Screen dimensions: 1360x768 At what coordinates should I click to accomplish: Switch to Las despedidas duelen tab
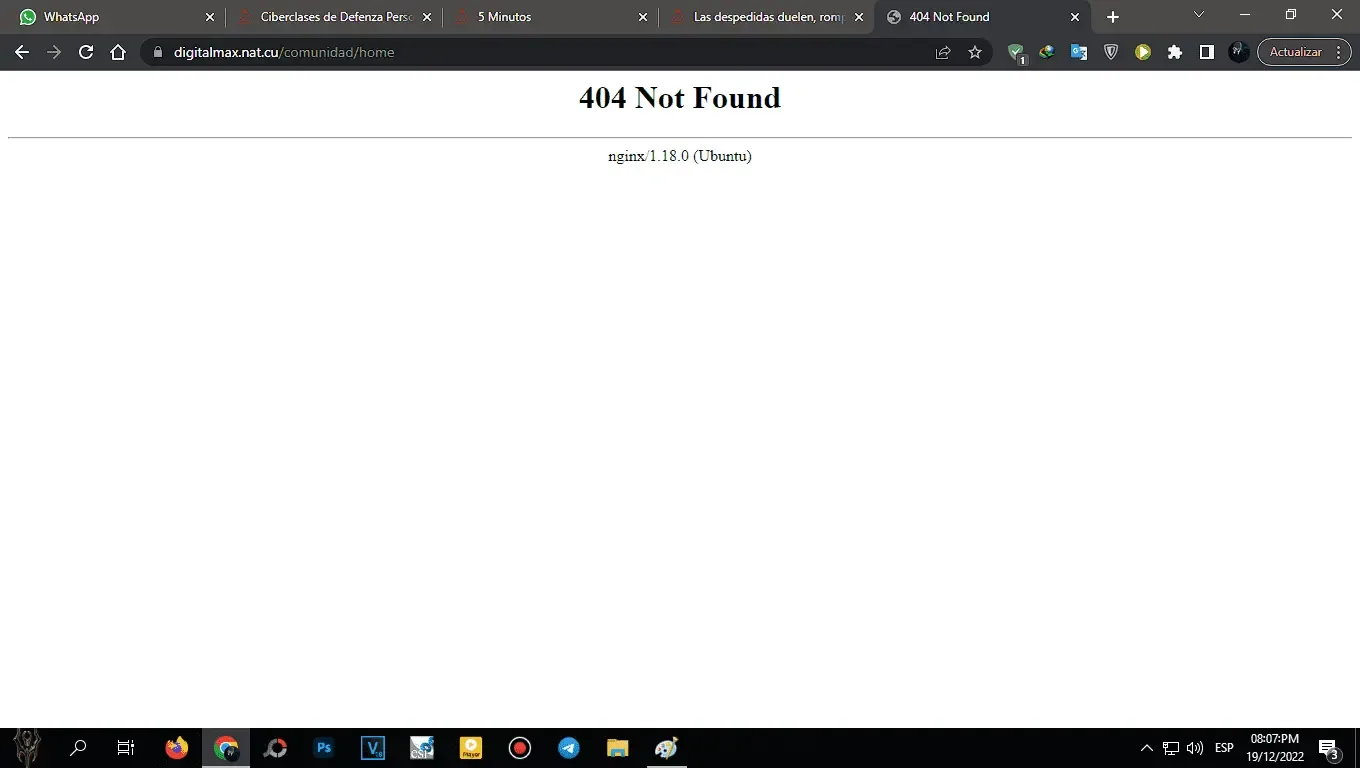point(769,17)
